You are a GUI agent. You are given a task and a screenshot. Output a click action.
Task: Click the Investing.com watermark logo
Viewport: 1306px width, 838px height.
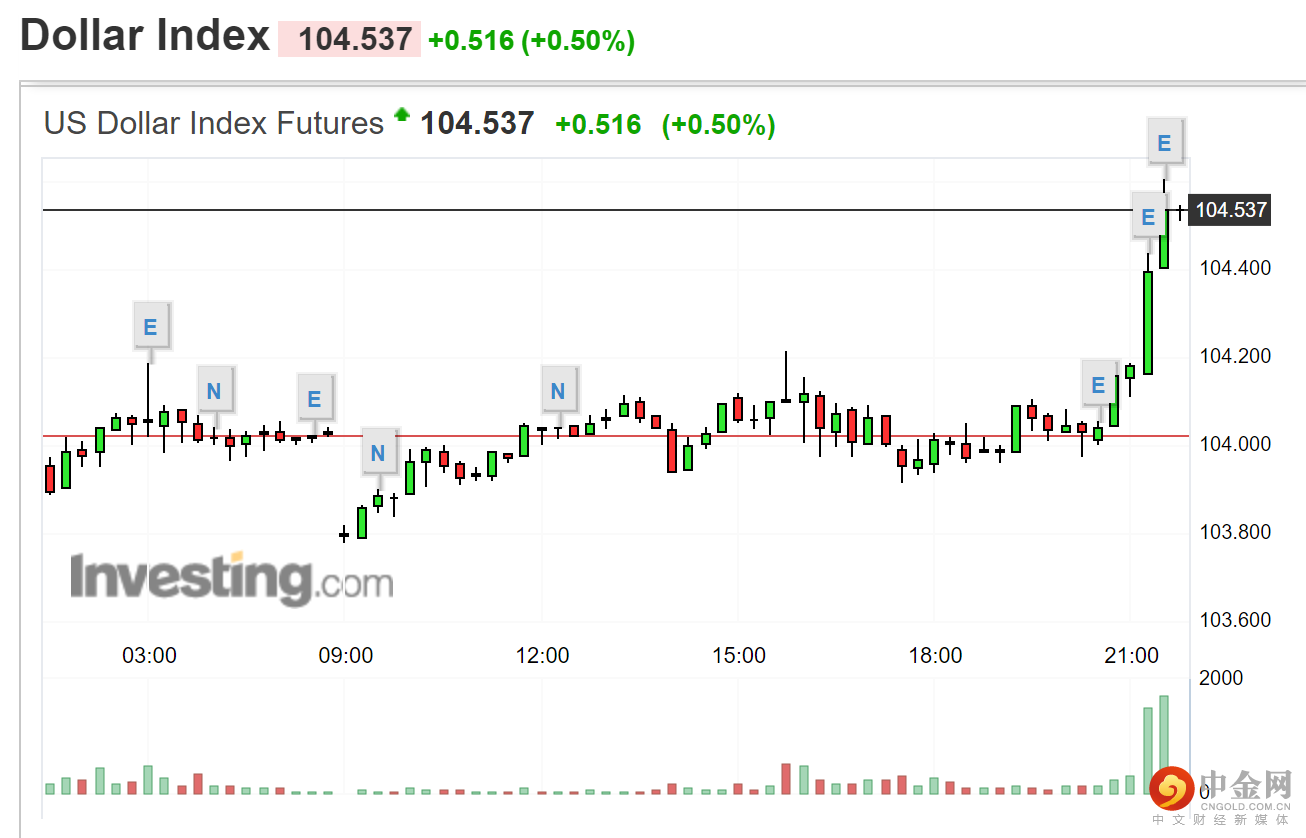pos(231,578)
